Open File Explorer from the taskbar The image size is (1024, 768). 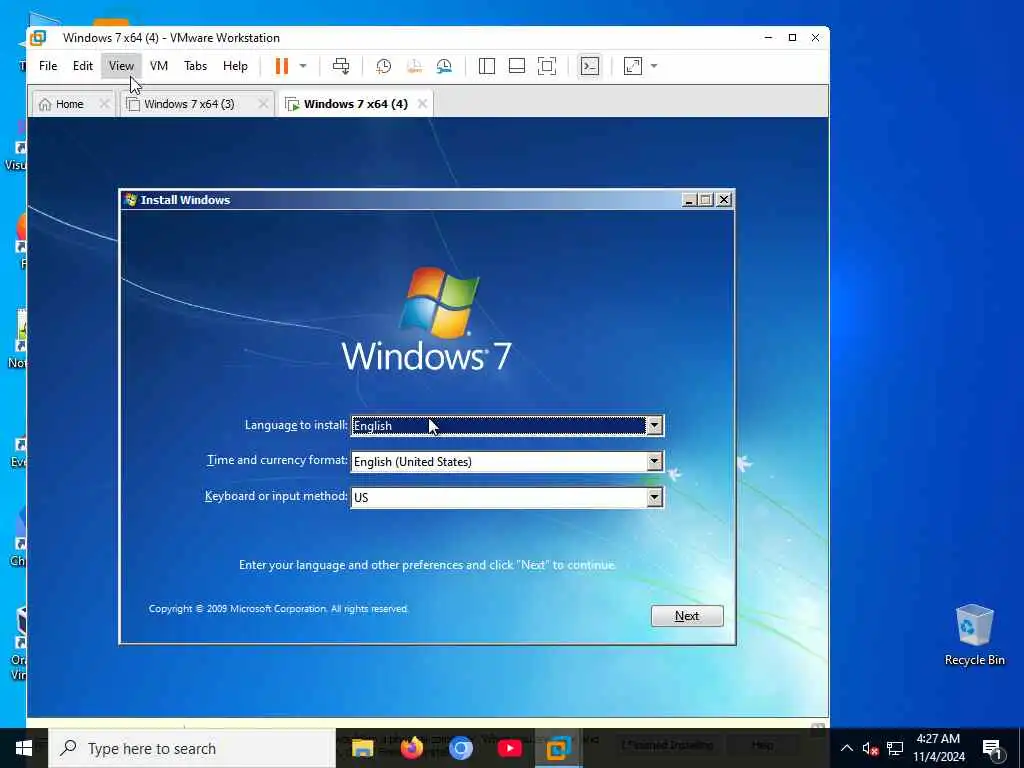362,748
